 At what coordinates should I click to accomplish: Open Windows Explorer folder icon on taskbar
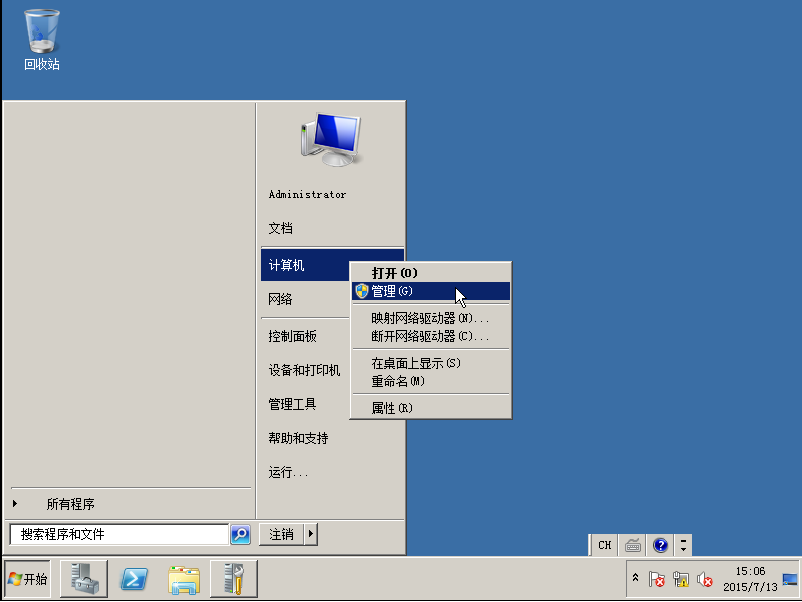(184, 580)
